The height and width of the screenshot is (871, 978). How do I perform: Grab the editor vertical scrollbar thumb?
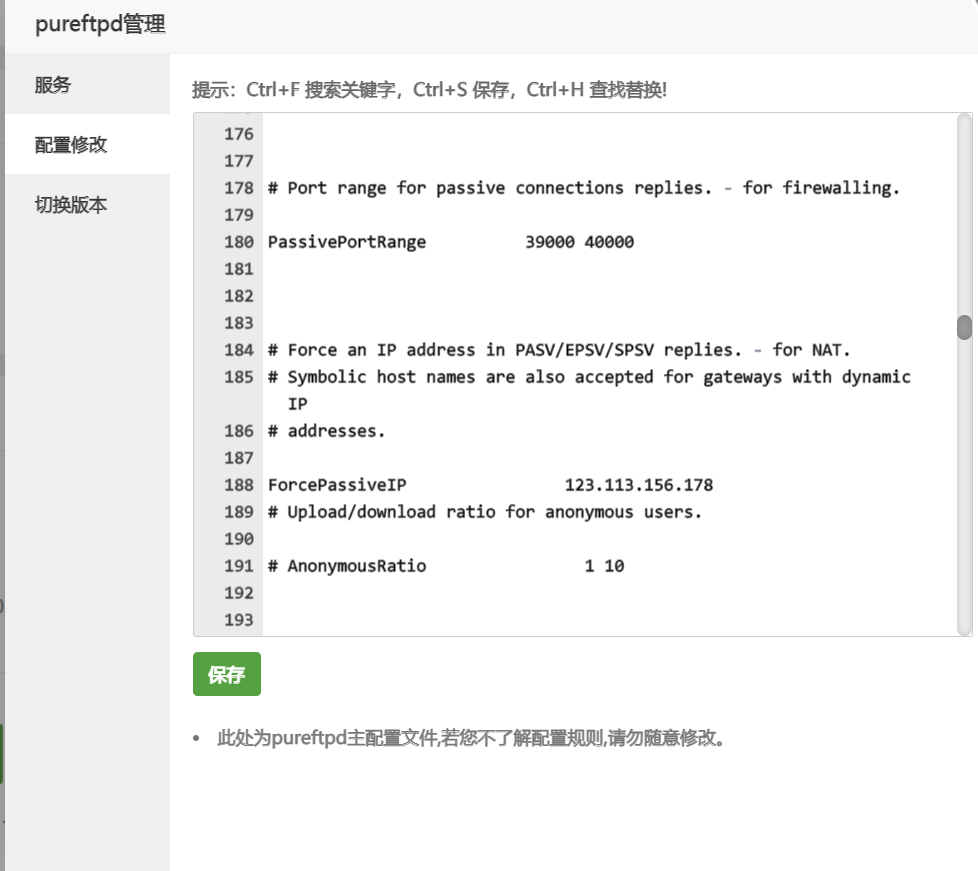click(x=964, y=328)
